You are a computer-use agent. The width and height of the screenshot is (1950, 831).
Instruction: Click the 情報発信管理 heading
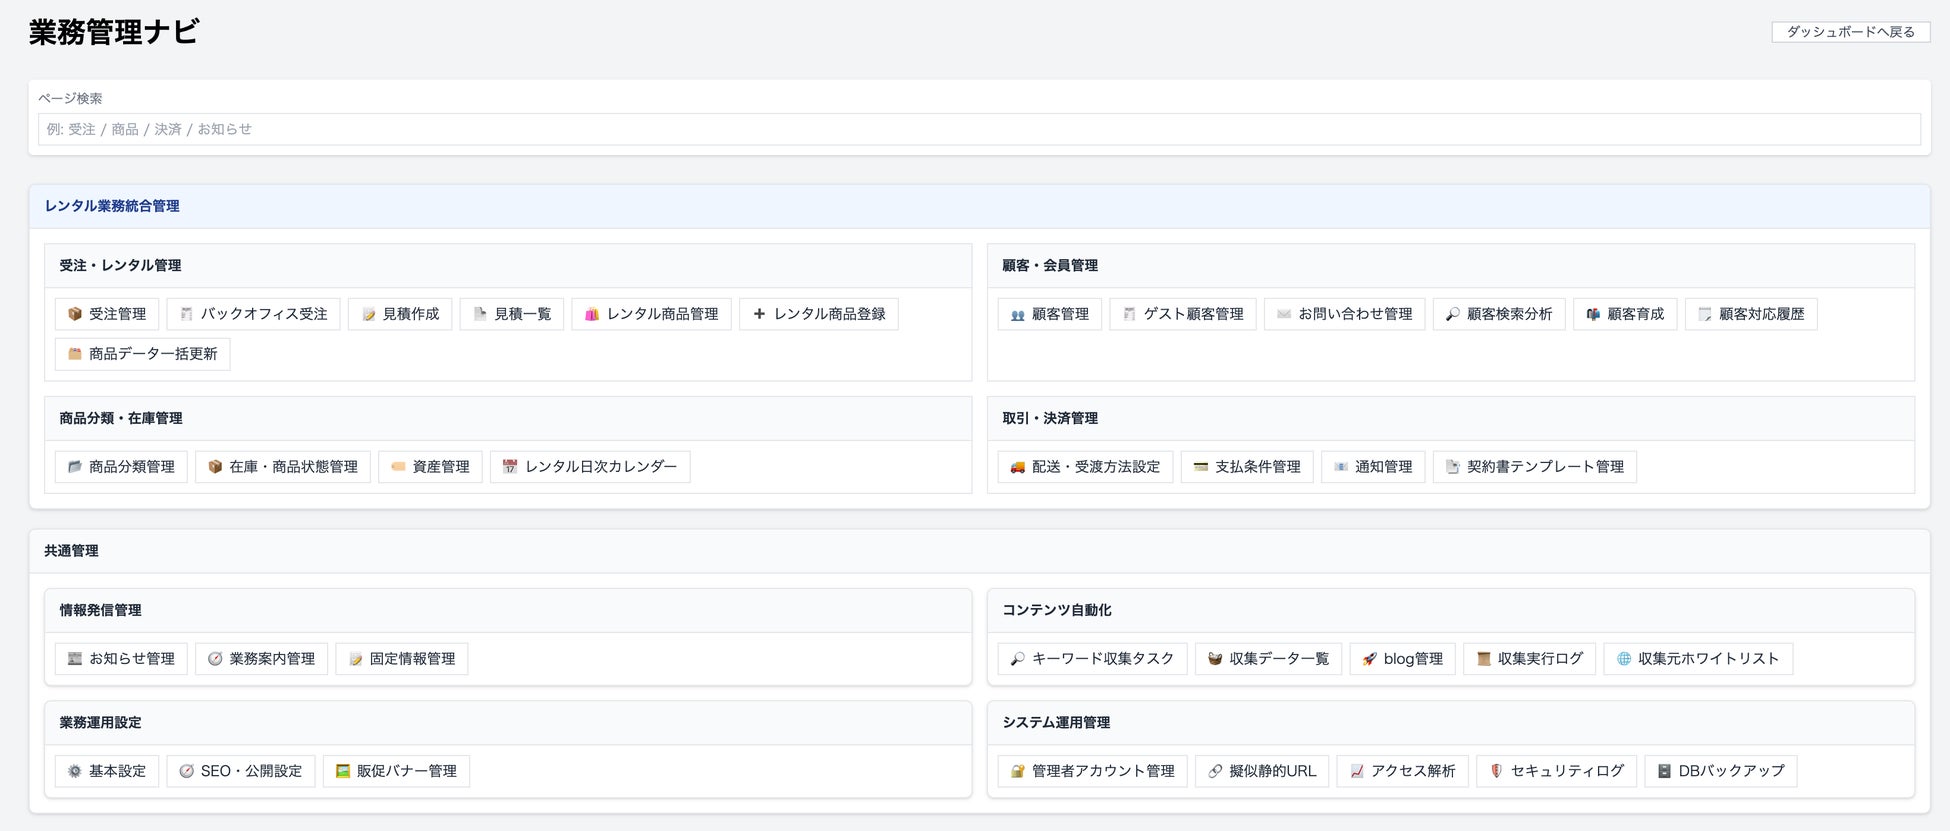100,610
